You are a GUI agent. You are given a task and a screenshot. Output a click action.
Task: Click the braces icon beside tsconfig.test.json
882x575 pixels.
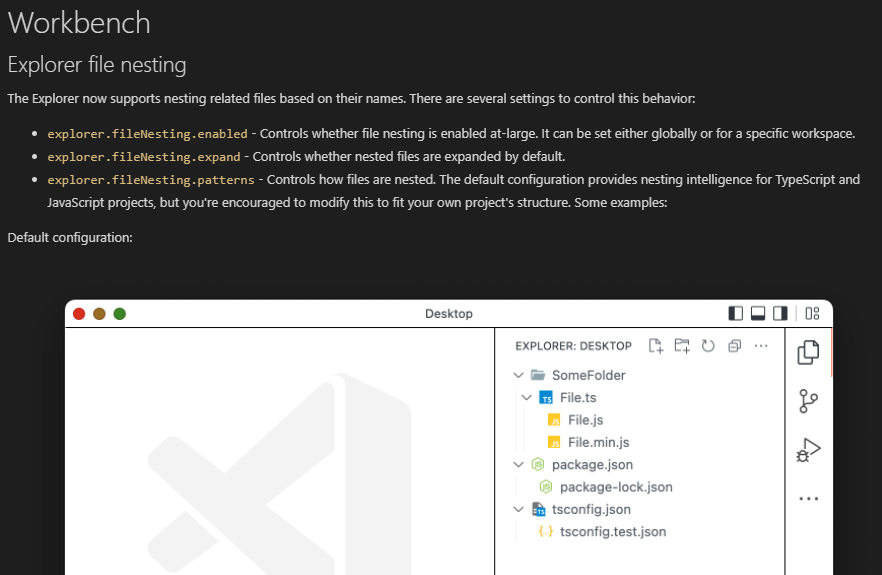click(546, 531)
